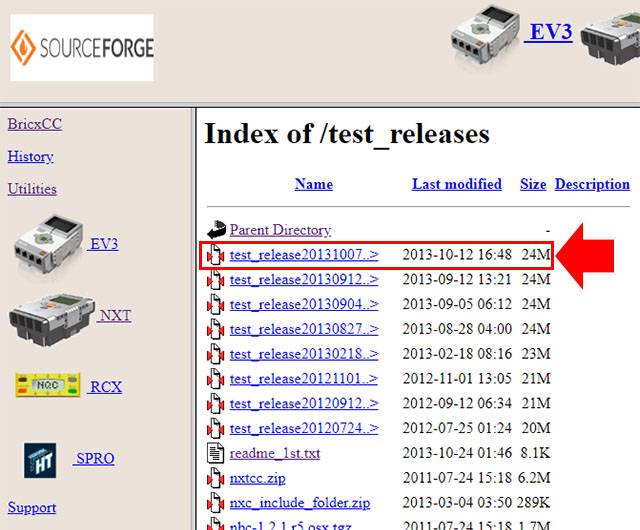Click the readme_1st.txt document icon
Image resolution: width=640 pixels, height=530 pixels.
click(x=216, y=453)
